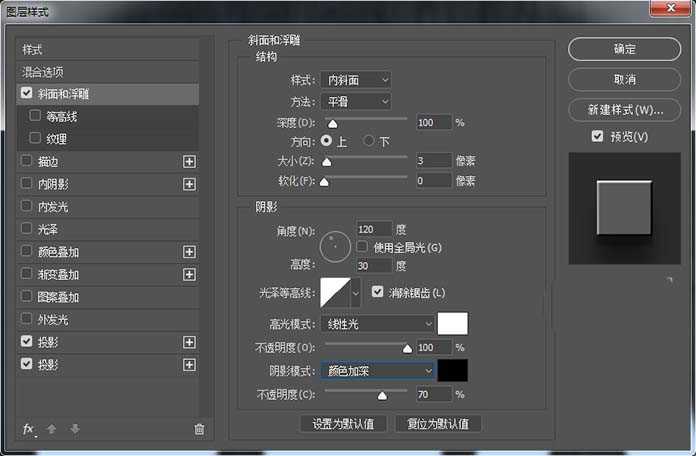Uncheck the 消除锯齿 option
Screen dimensions: 696x456
tap(377, 292)
